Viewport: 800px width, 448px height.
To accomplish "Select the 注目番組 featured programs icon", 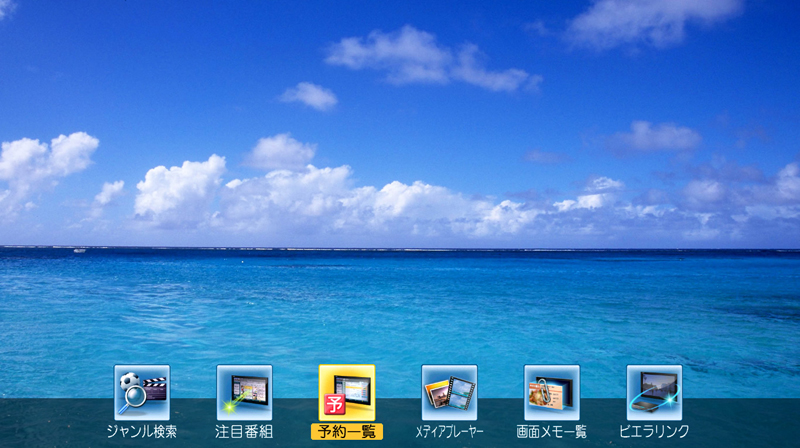I will 244,392.
